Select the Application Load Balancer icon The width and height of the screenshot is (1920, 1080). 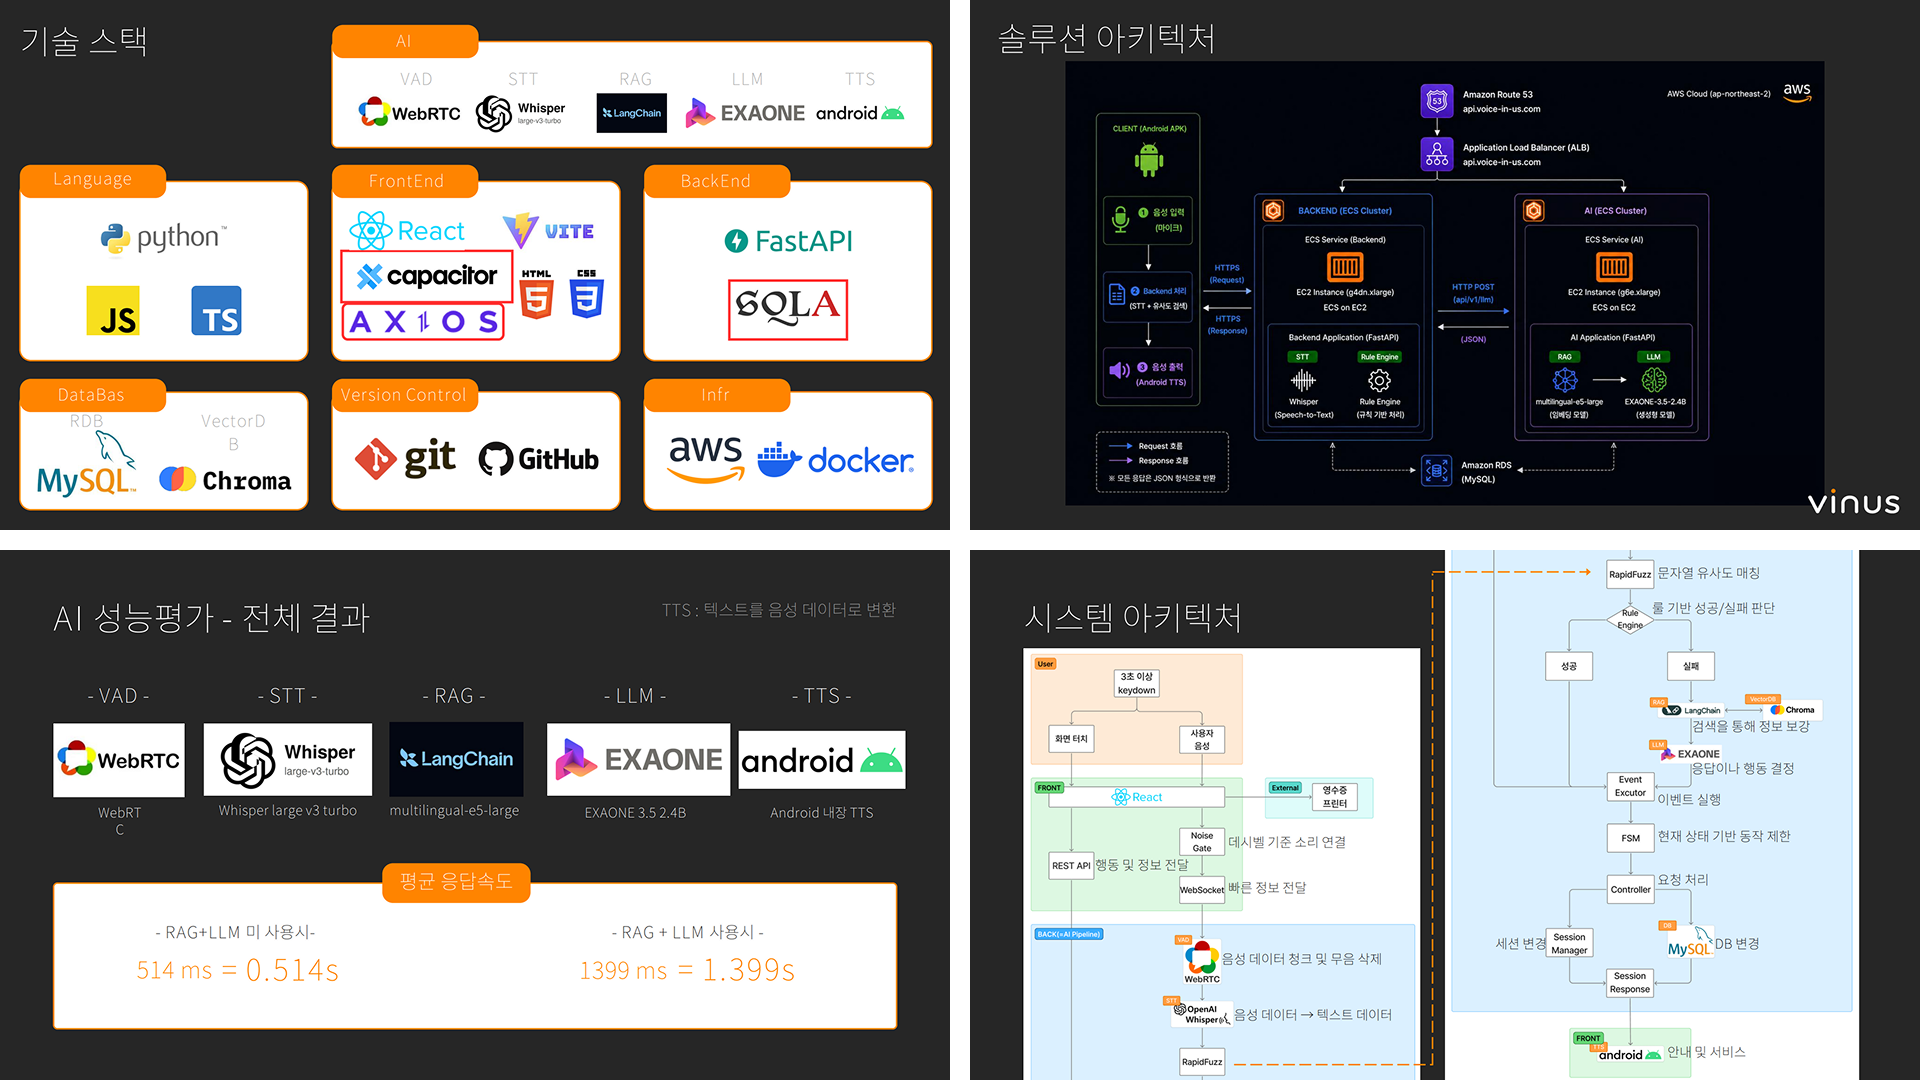(1437, 154)
